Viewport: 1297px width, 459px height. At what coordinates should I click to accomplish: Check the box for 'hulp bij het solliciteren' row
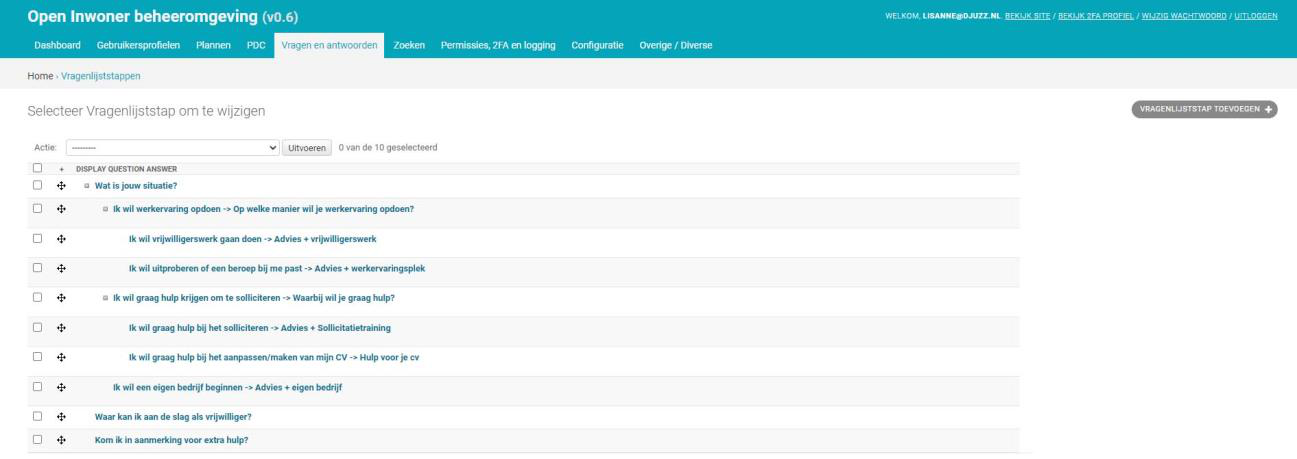pos(37,327)
